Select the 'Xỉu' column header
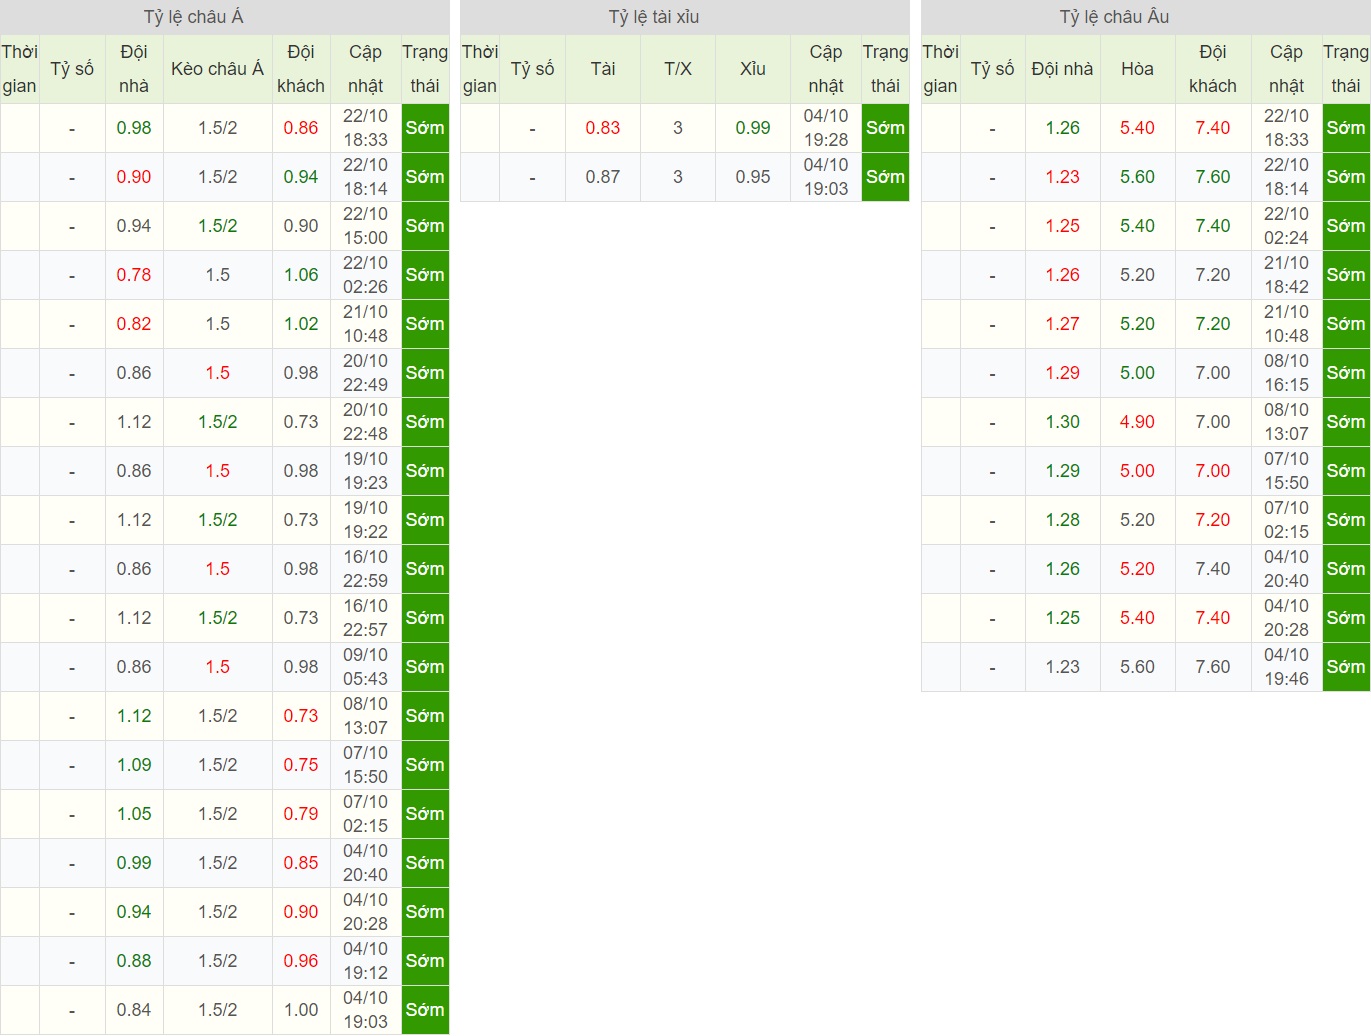This screenshot has height=1036, width=1371. point(753,69)
